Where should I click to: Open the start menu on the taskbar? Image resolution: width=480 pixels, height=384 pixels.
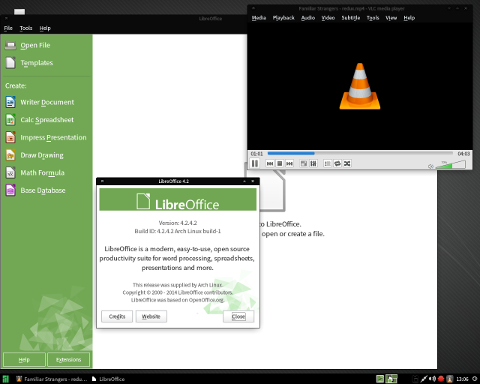point(6,379)
